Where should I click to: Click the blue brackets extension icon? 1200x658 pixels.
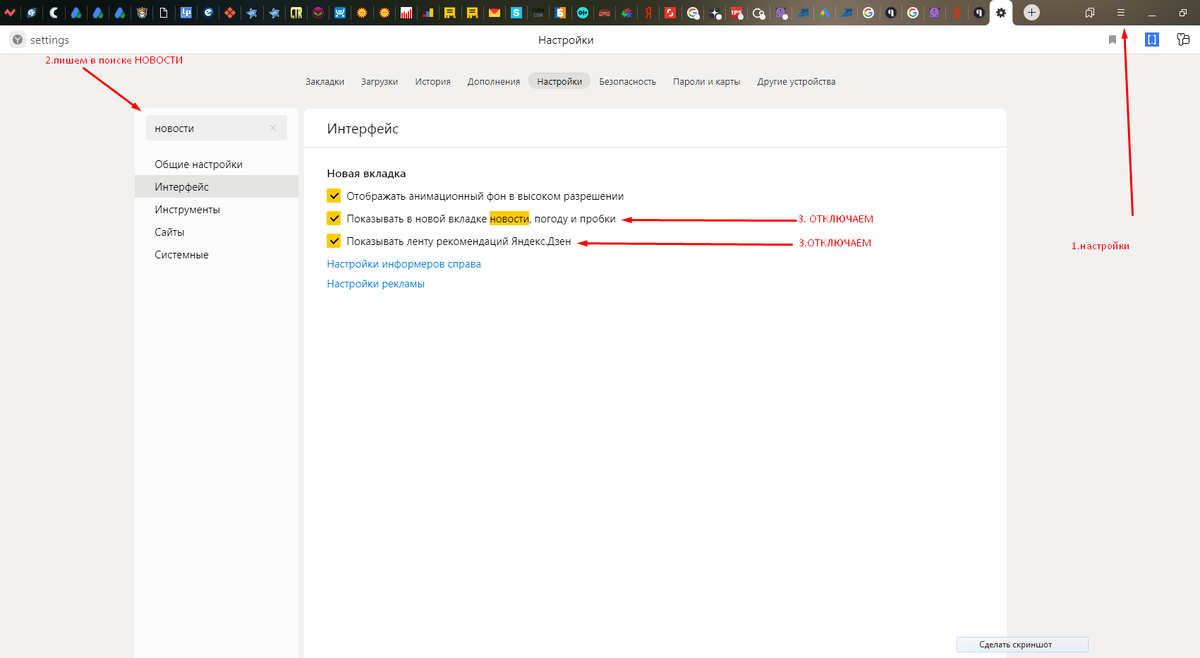point(1152,40)
